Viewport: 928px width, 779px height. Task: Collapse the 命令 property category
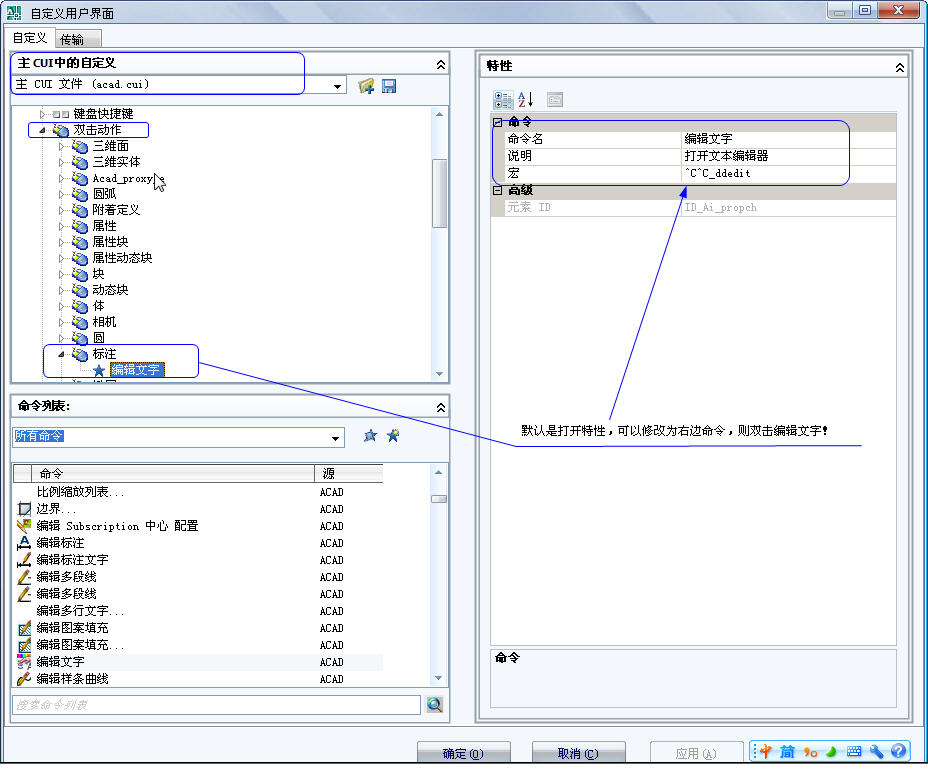pyautogui.click(x=498, y=123)
